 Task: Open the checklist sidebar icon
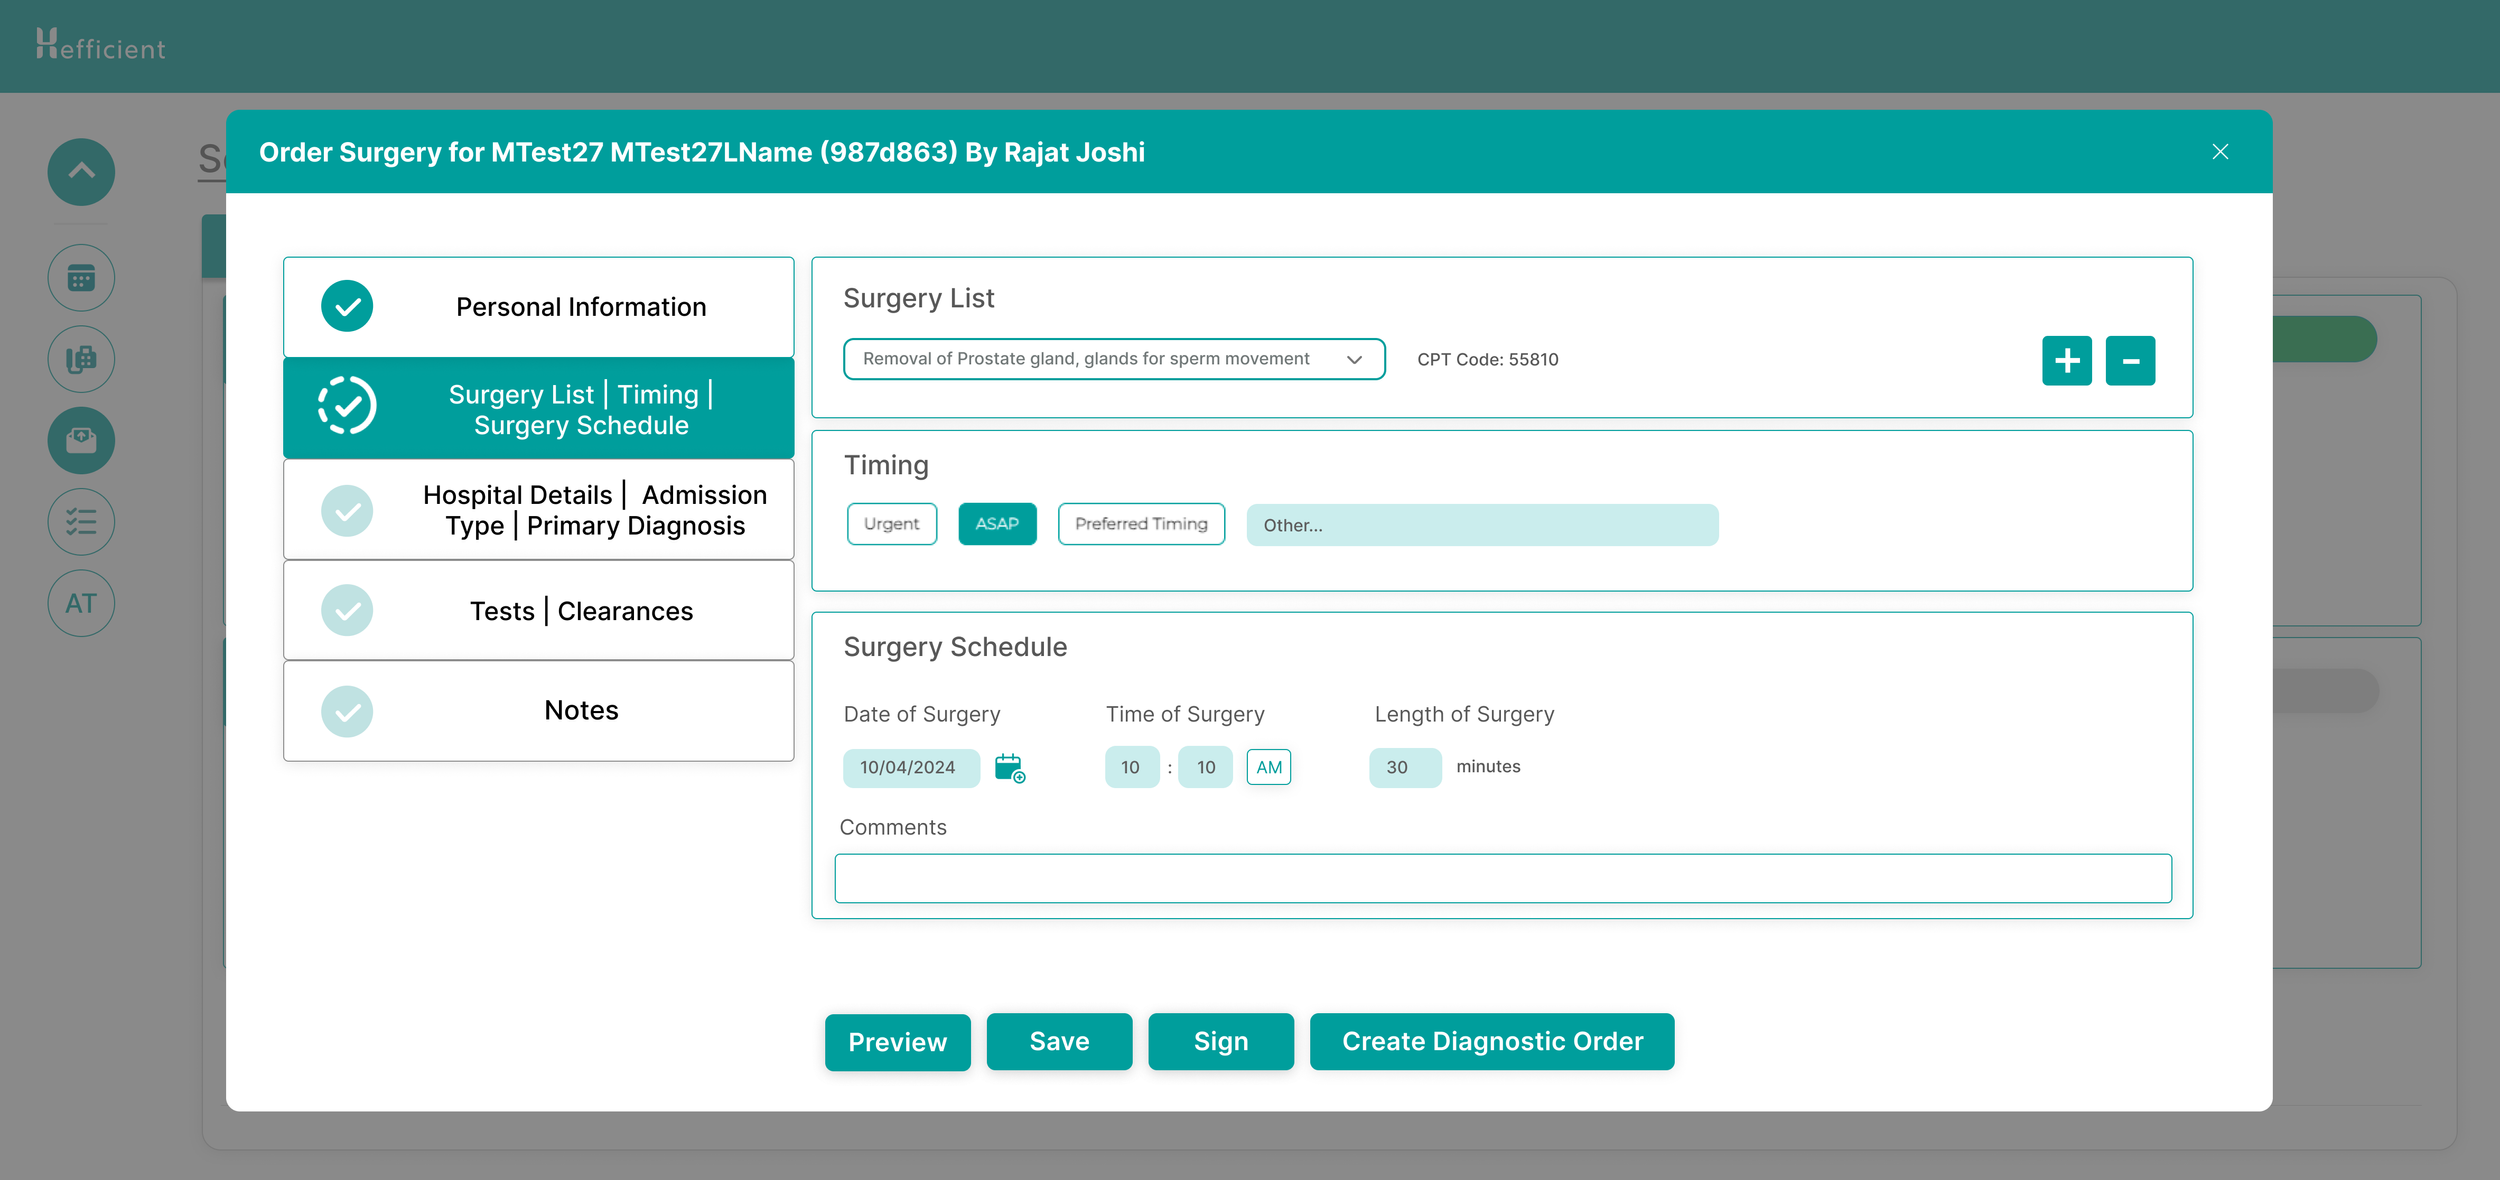(x=81, y=522)
